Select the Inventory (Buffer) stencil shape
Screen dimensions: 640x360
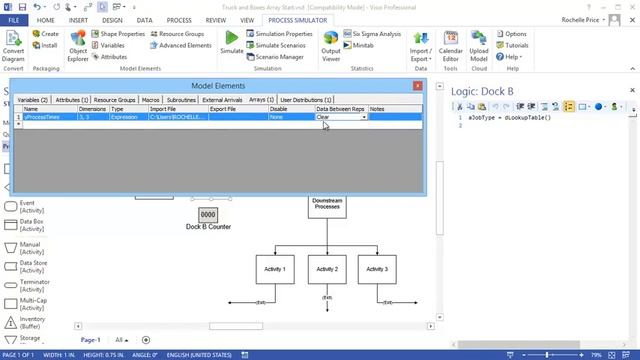(x=25, y=322)
